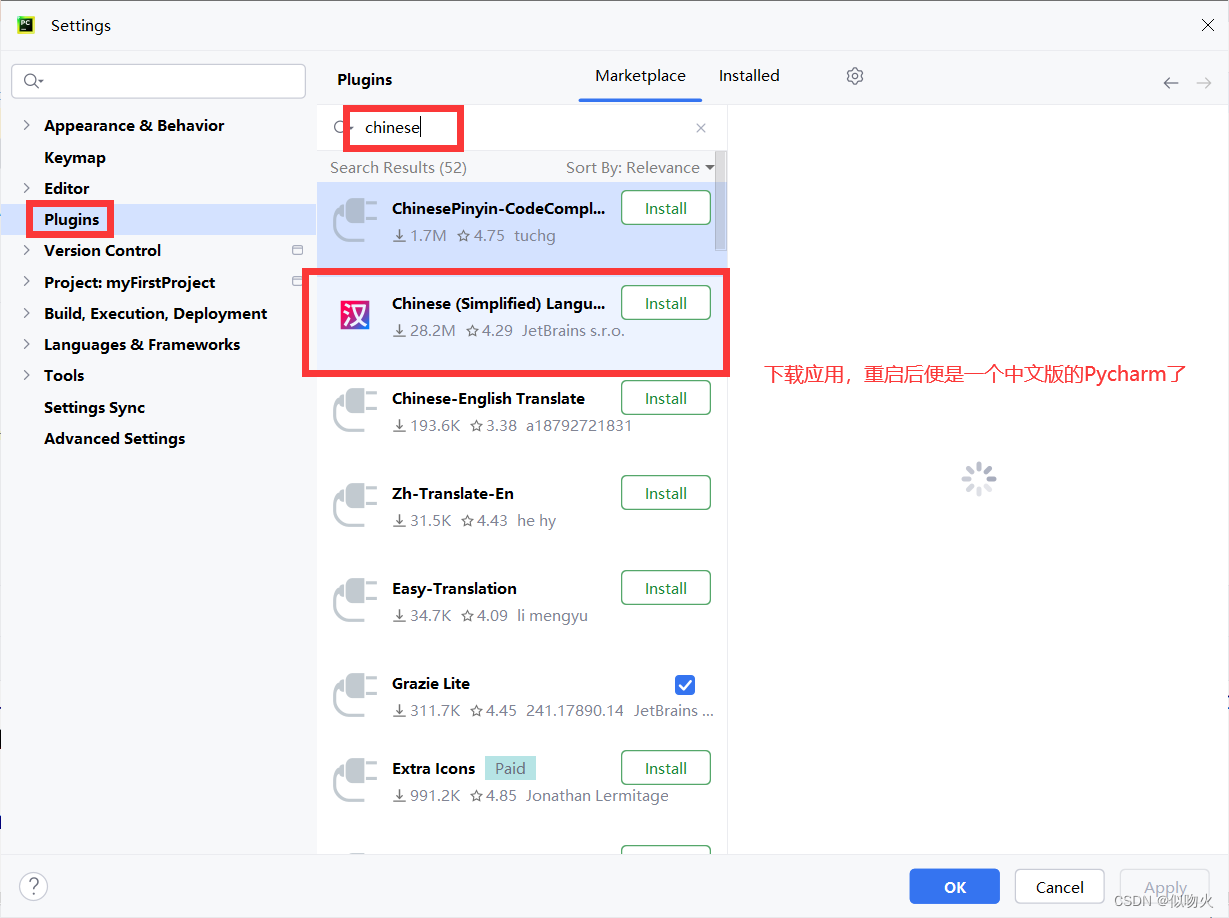The height and width of the screenshot is (918, 1229).
Task: Expand Languages & Frameworks node
Action: coord(27,344)
